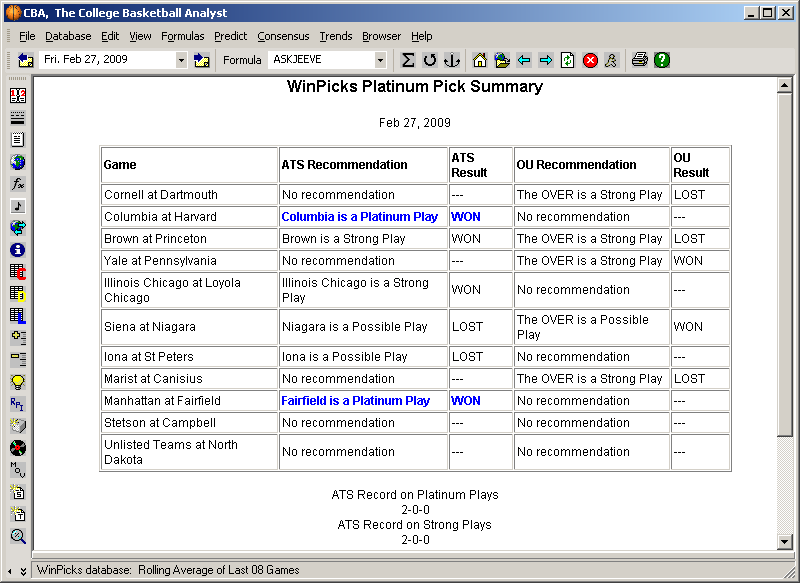Open the fx formula icon in sidebar

18,184
